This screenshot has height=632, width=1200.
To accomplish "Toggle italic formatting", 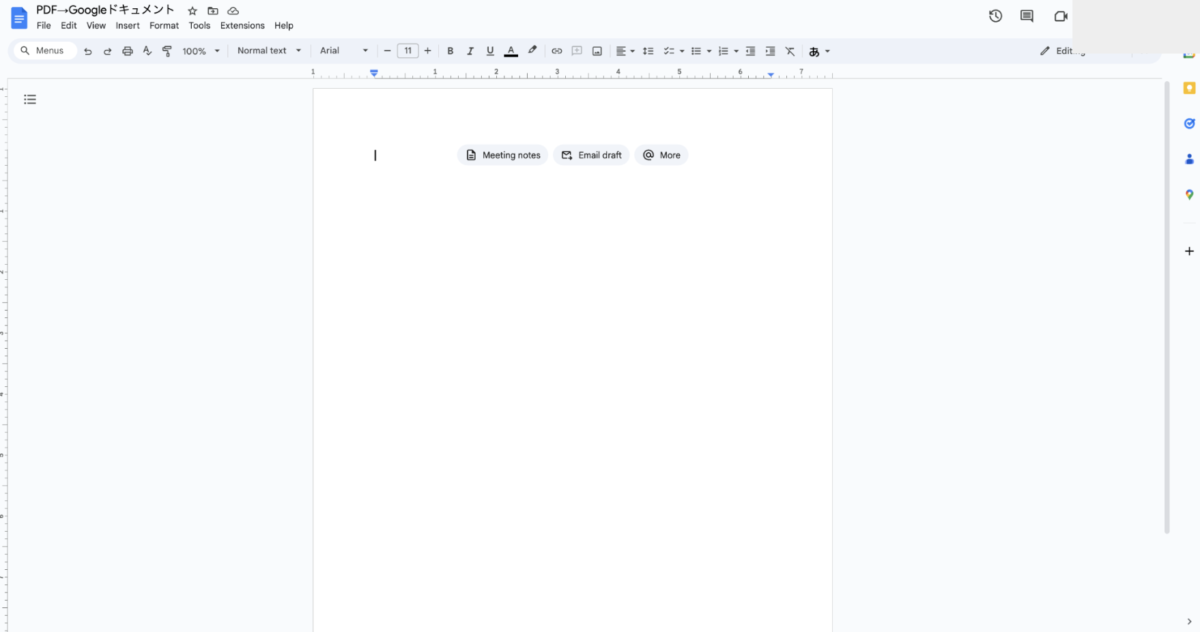I will tap(470, 51).
